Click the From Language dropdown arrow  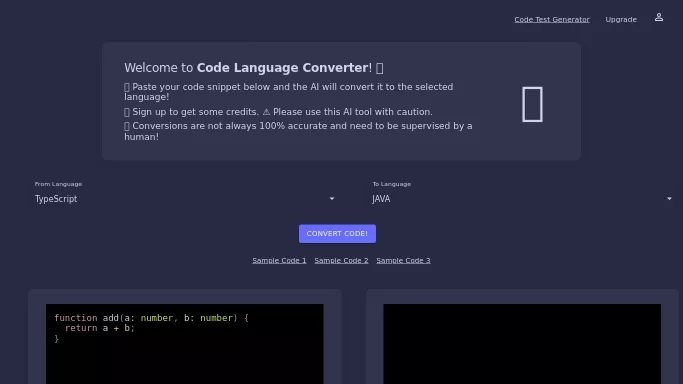[331, 199]
